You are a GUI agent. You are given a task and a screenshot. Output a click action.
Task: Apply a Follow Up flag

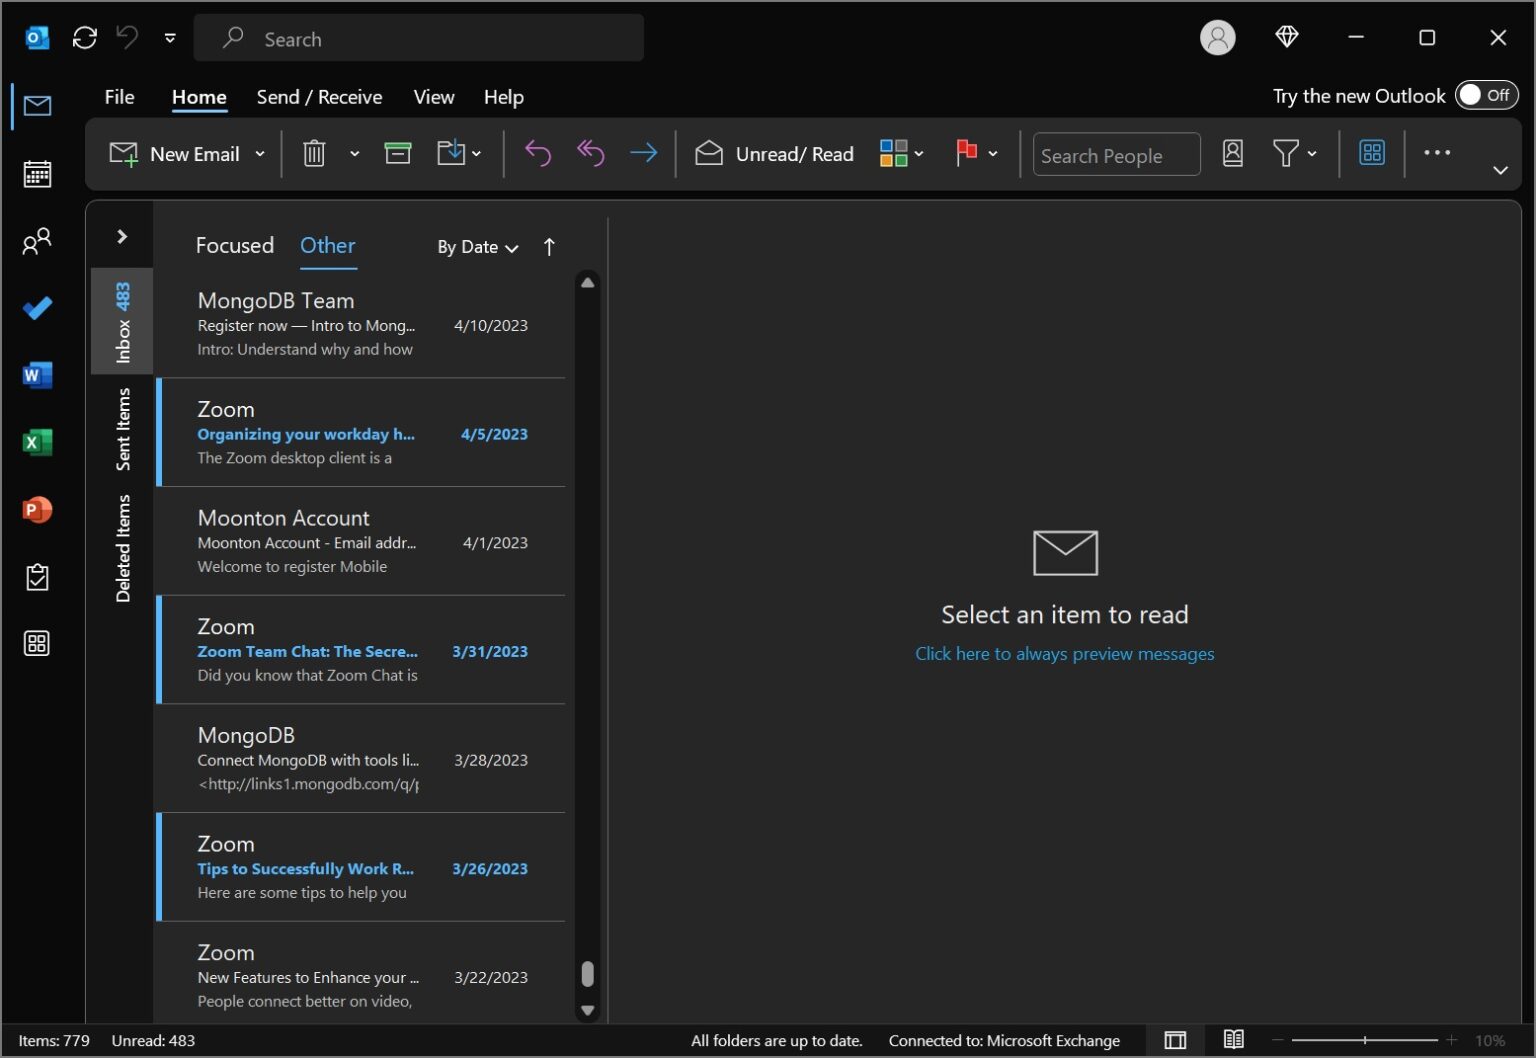tap(966, 153)
